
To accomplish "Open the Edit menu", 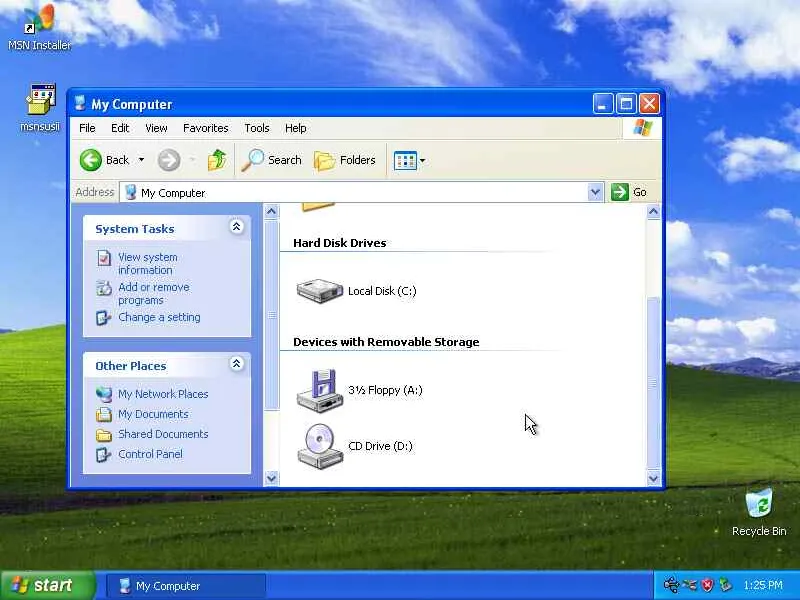I will (x=120, y=128).
